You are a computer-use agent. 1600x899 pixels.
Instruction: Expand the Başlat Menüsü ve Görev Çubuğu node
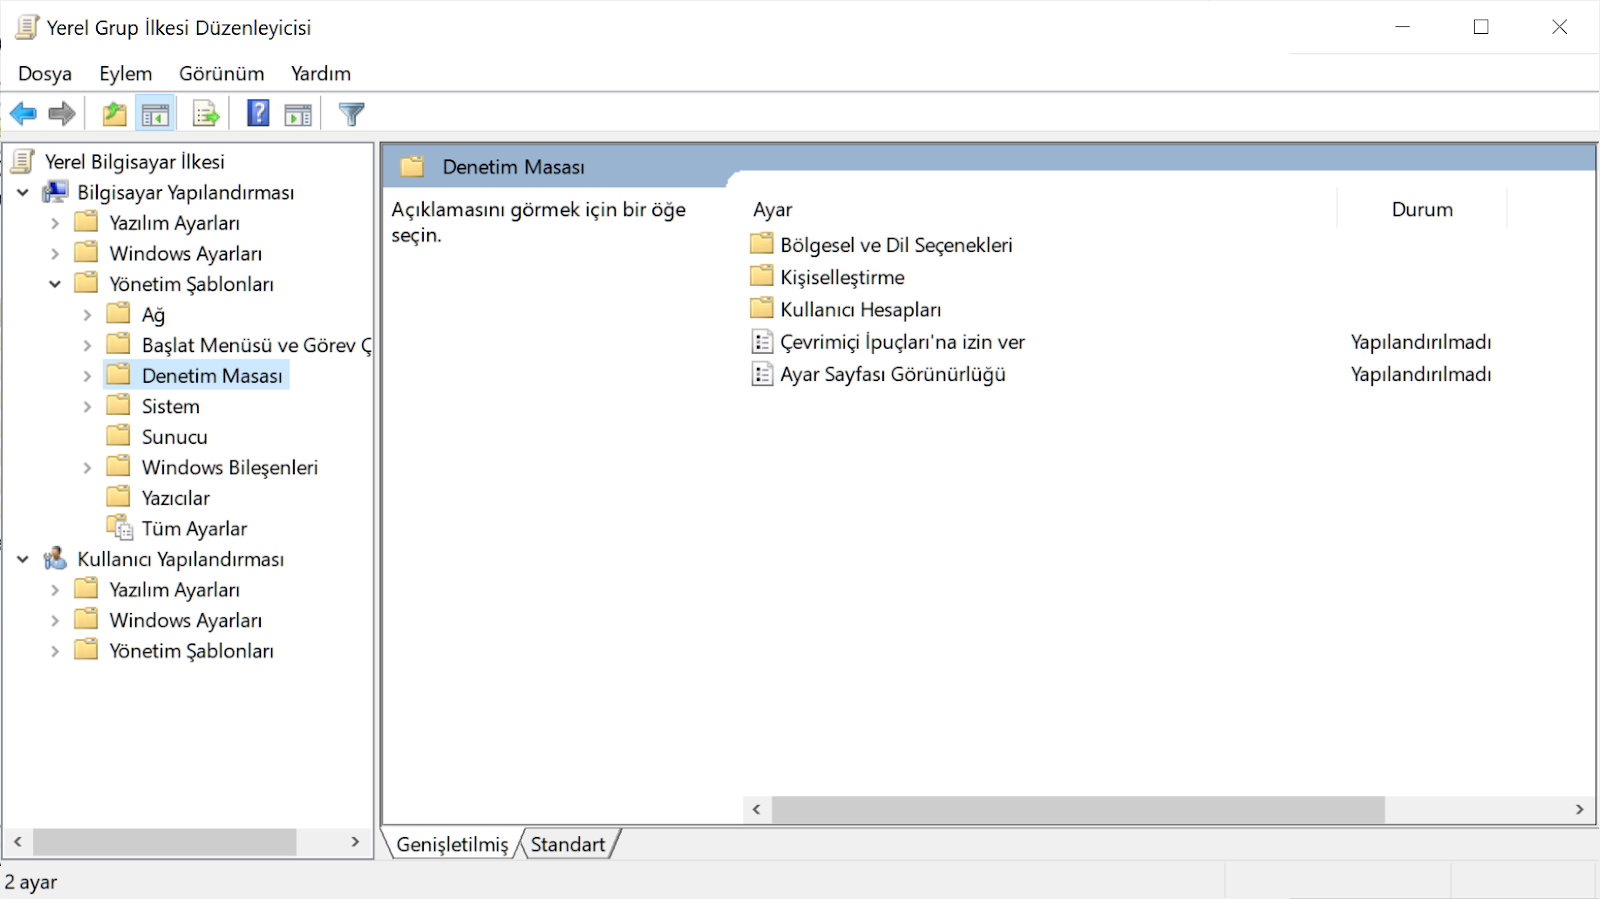[87, 346]
